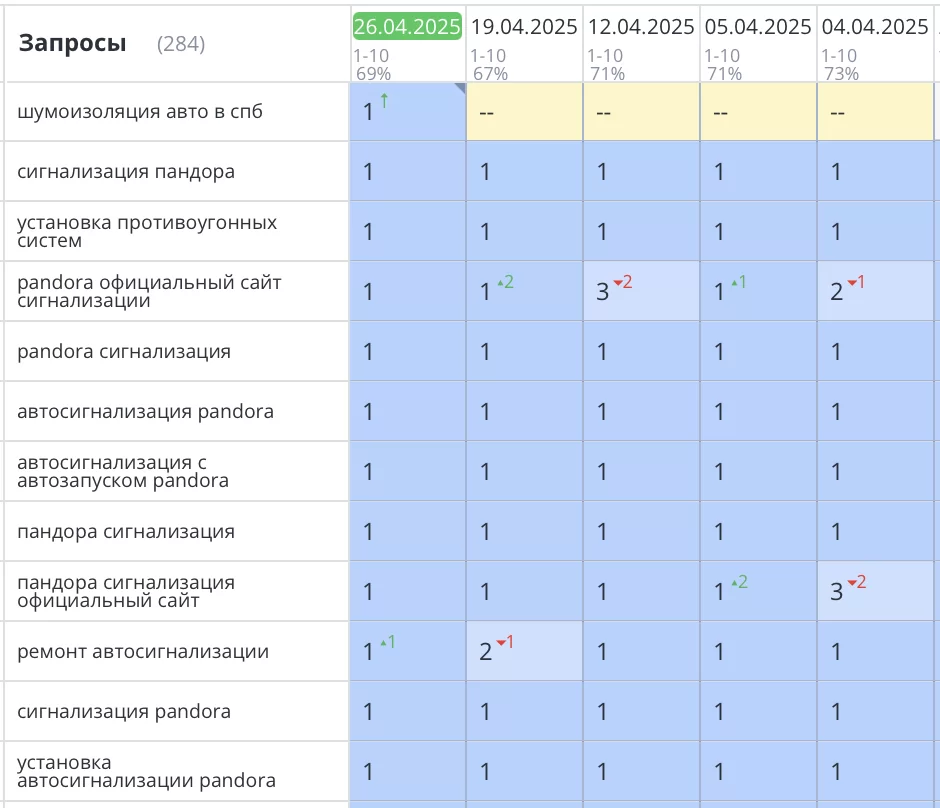940x808 pixels.
Task: Click red down-2 indicator in 12.04.2025 column
Action: [622, 283]
